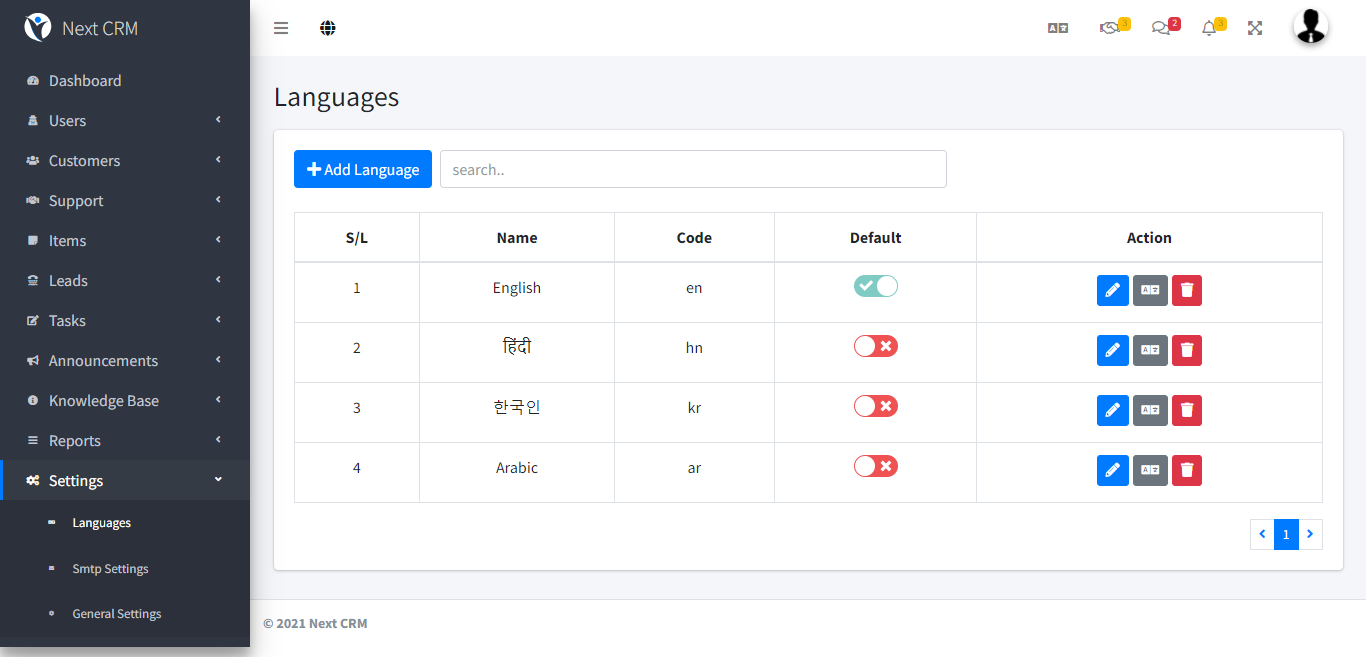Open the chat messages icon

1160,28
